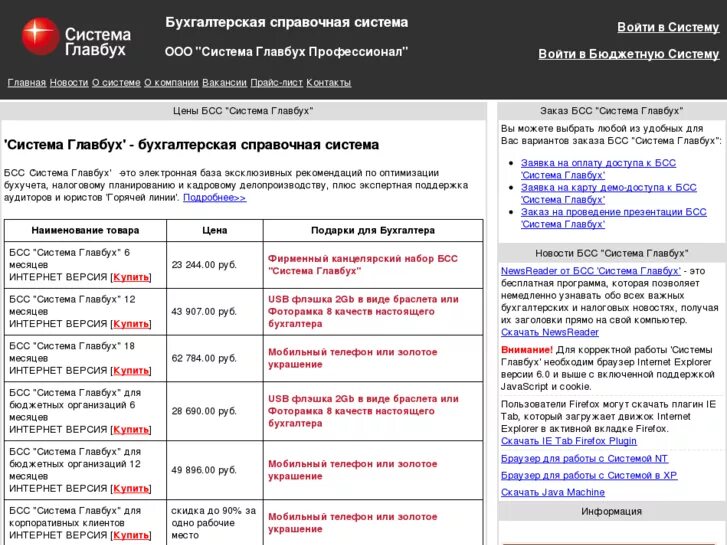The height and width of the screenshot is (545, 727).
Task: Click the Цена column header
Action: (215, 231)
